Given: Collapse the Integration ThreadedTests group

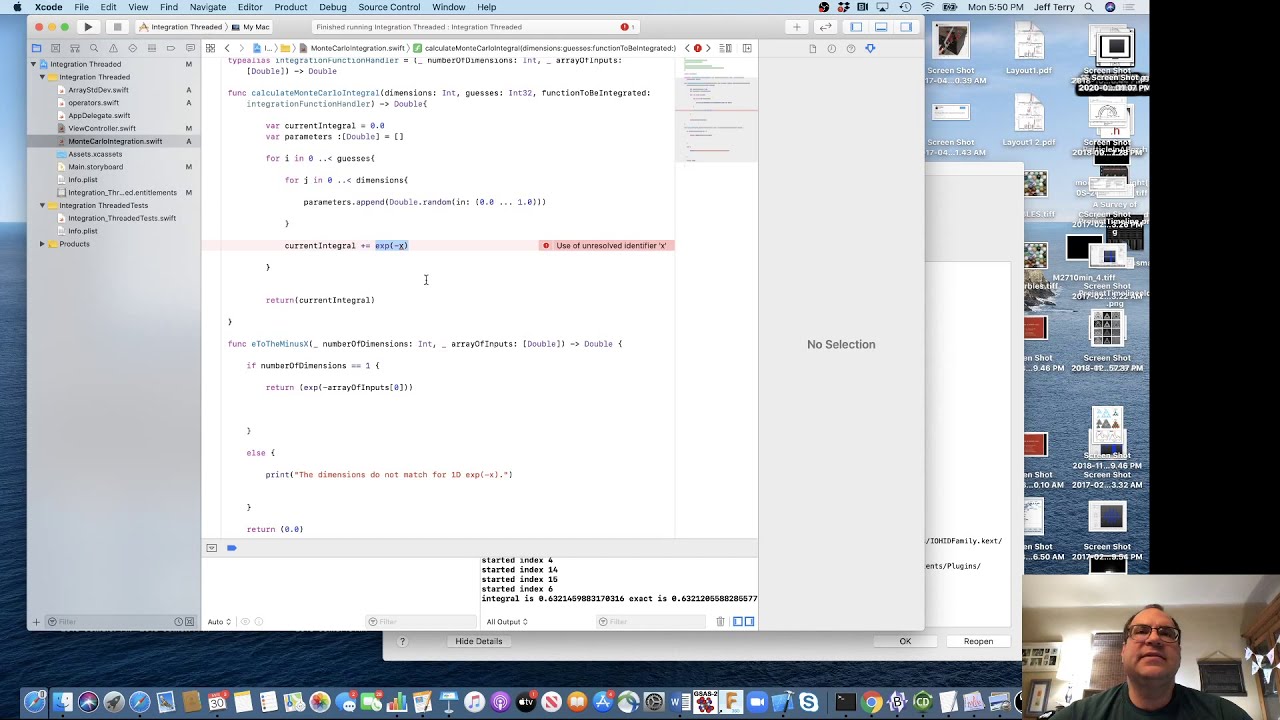Looking at the screenshot, I should coord(42,205).
